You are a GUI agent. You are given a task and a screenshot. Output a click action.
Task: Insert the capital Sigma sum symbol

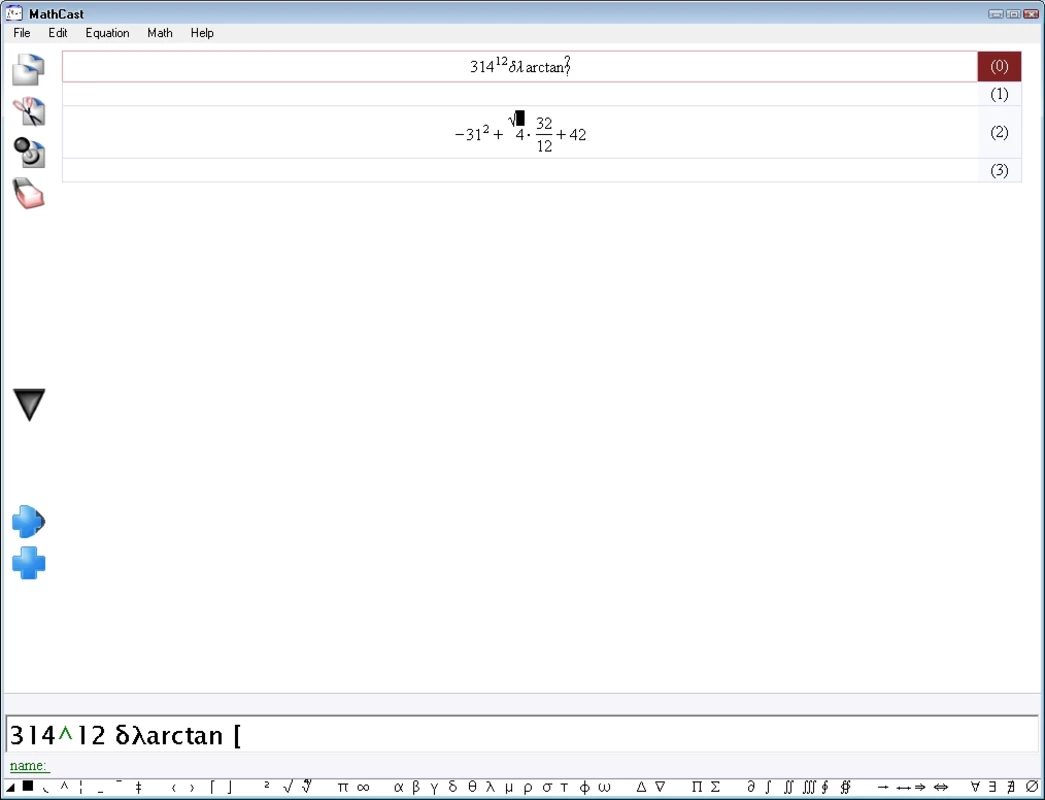[715, 787]
